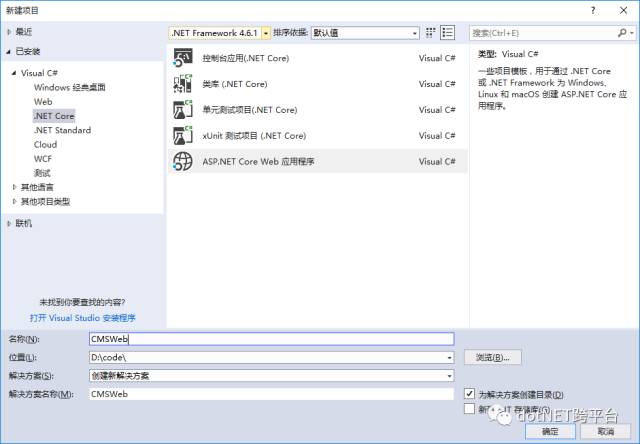Switch to small icons view
This screenshot has height=444, width=640.
pos(430,33)
